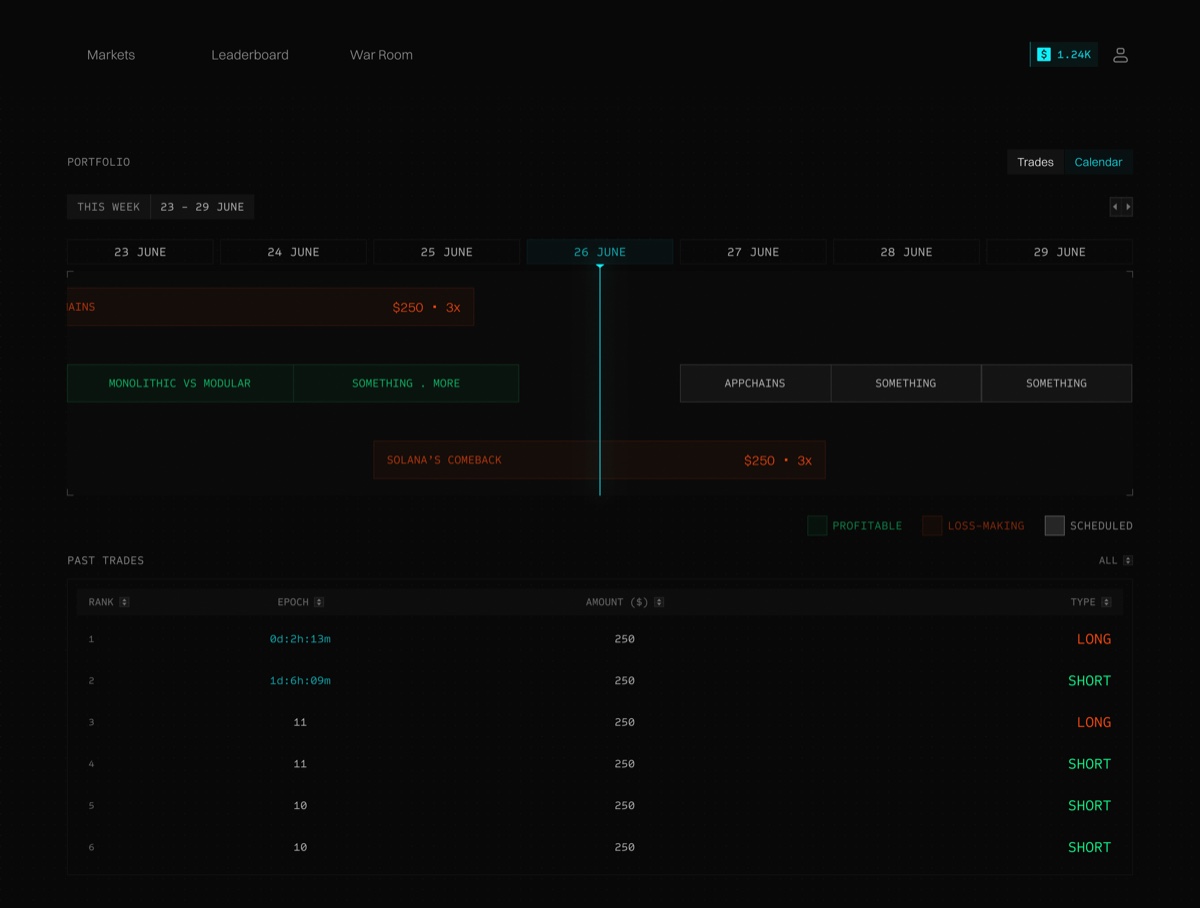Screen dimensions: 1200x908
Task: Open the SOLANA'S COMEBACK trade block
Action: point(600,460)
